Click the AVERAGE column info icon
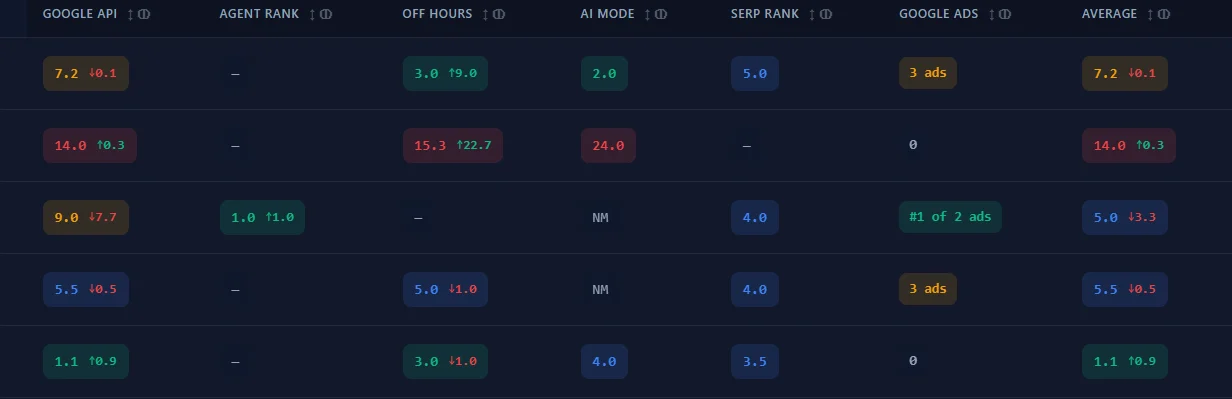Screen dimensions: 1232x399 [1164, 14]
